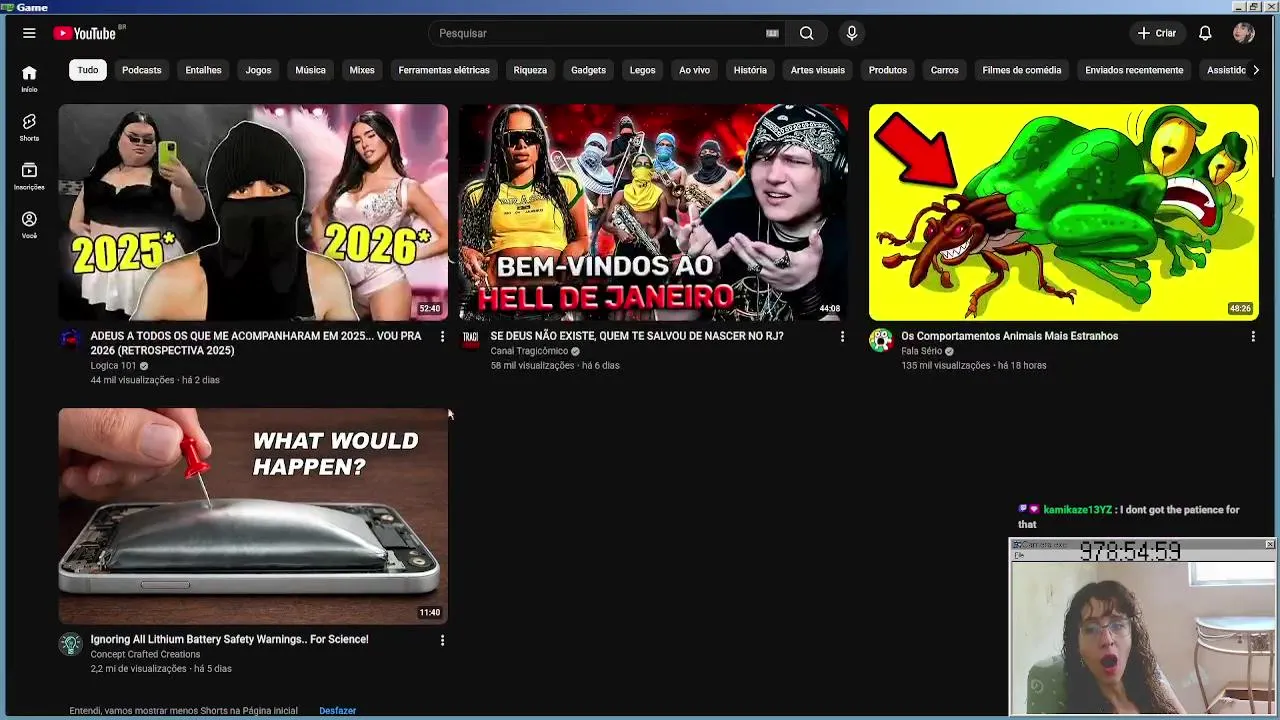Open Shorts in the sidebar
The image size is (1280, 720).
tap(29, 127)
